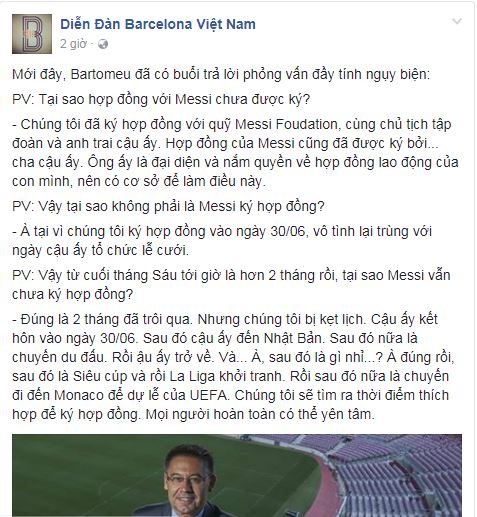The width and height of the screenshot is (477, 517).
Task: Select the intro line mentioning Bartomeu
Action: point(221,74)
